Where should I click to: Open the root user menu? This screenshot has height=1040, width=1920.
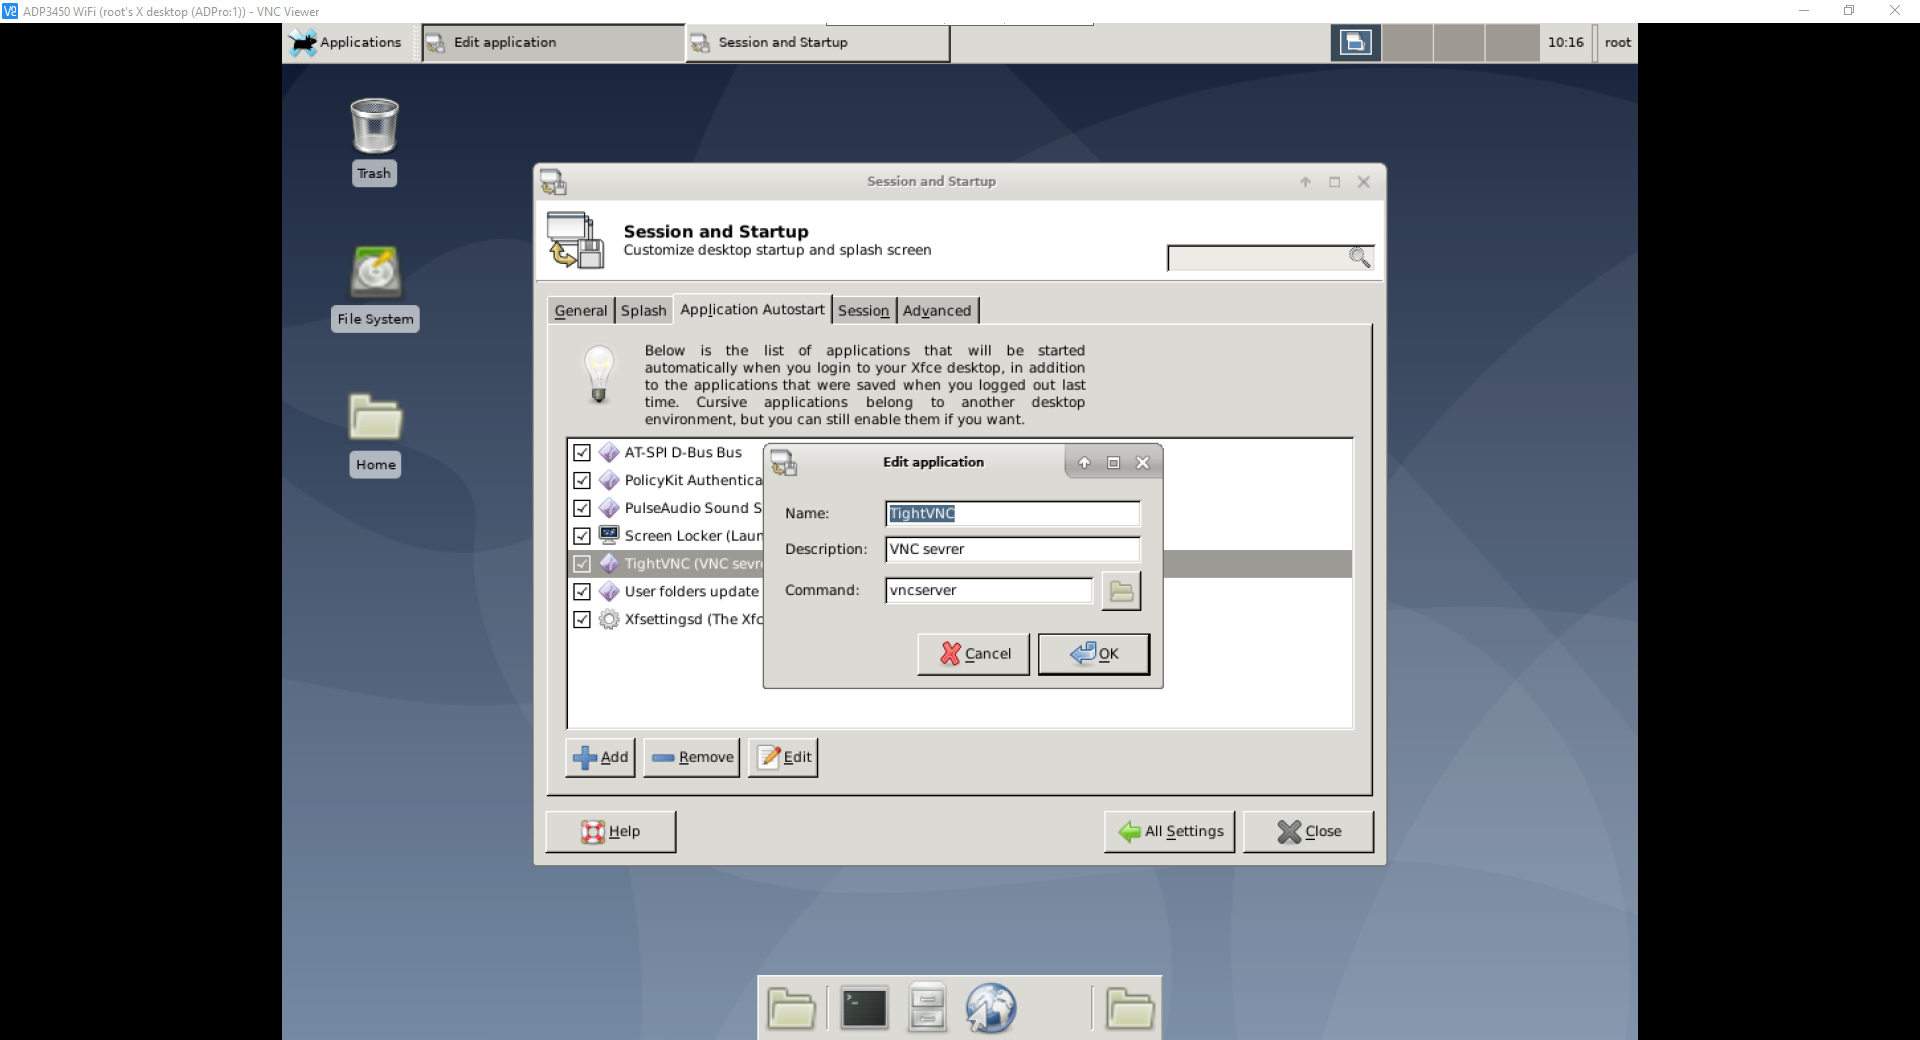pos(1617,43)
